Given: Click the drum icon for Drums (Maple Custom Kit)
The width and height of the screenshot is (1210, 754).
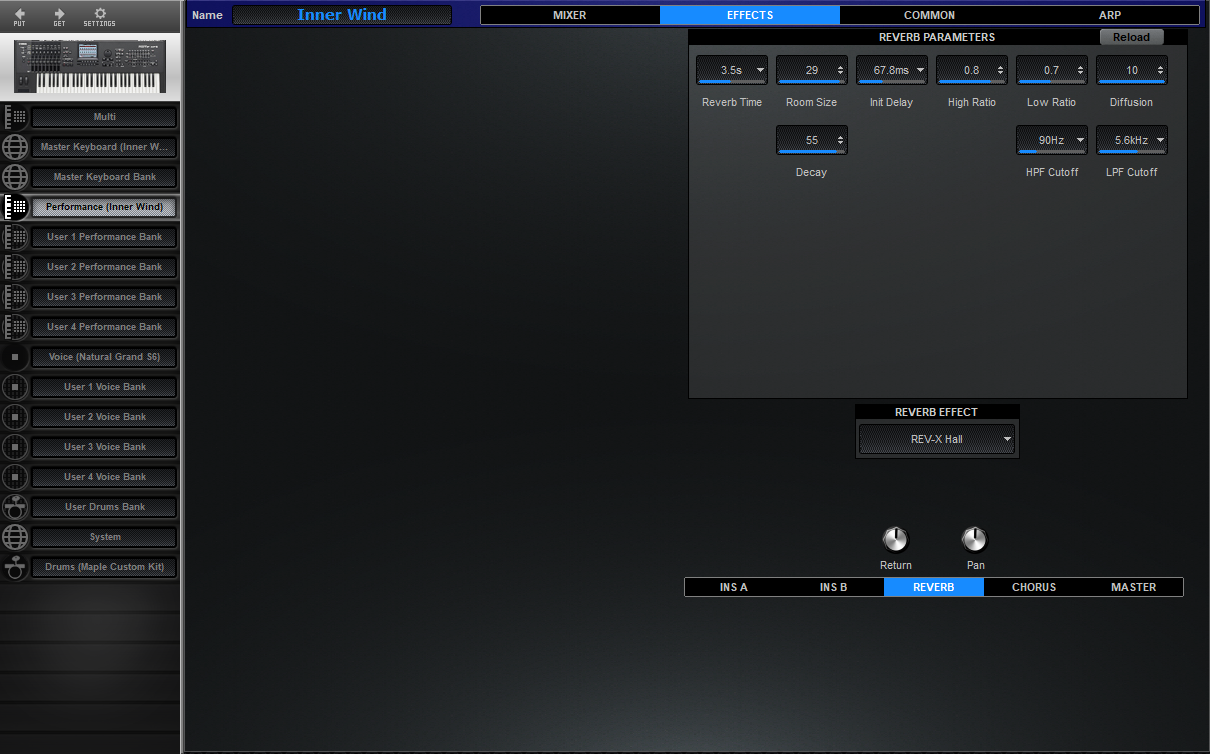Looking at the screenshot, I should 15,567.
